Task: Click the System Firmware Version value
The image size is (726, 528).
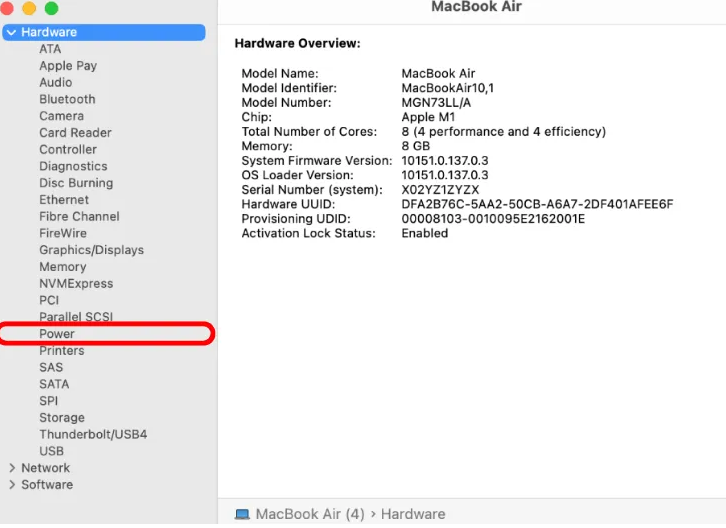Action: point(445,161)
